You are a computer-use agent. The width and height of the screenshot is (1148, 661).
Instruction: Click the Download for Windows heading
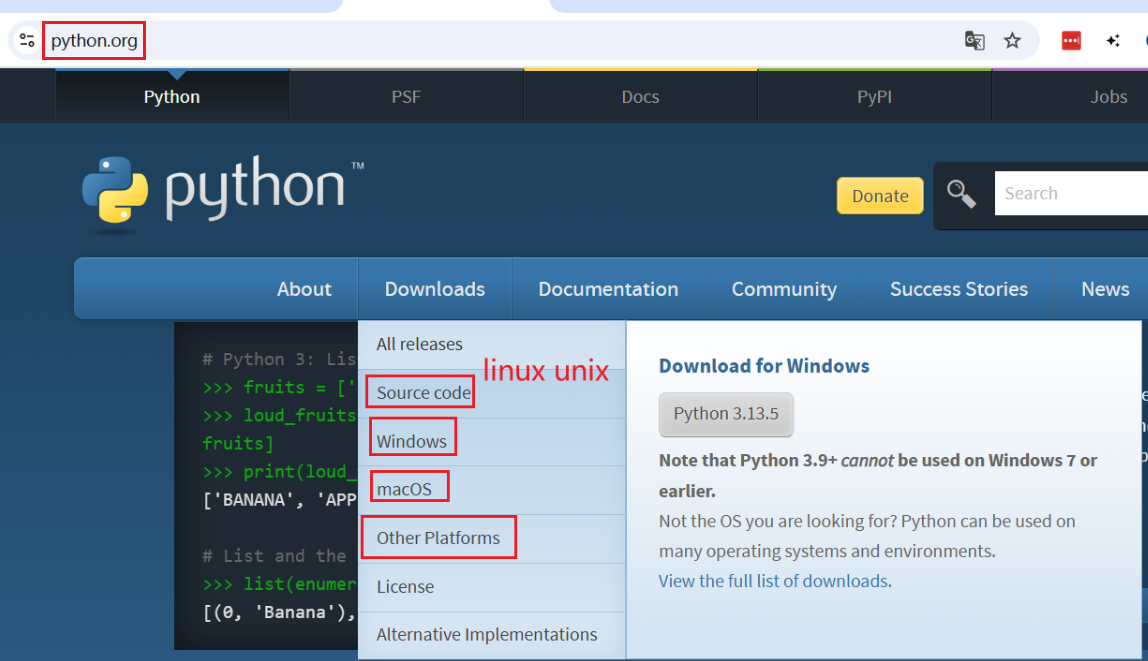click(x=764, y=366)
